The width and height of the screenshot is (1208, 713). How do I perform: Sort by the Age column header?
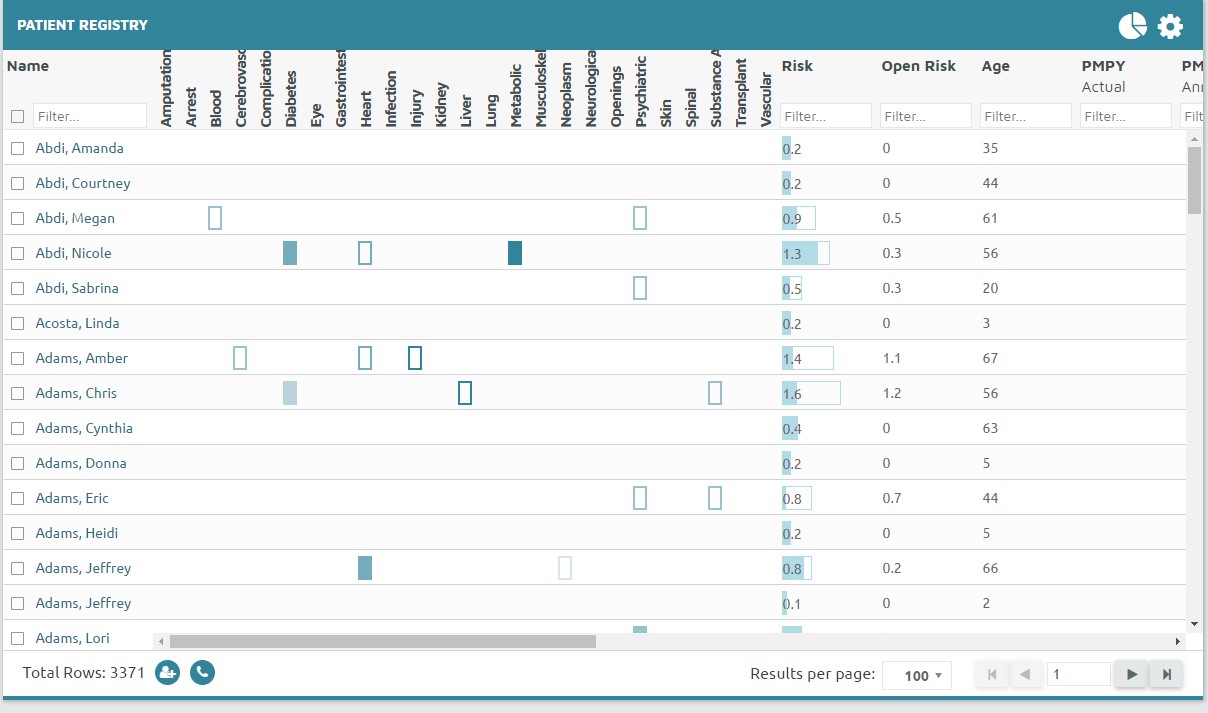tap(995, 66)
